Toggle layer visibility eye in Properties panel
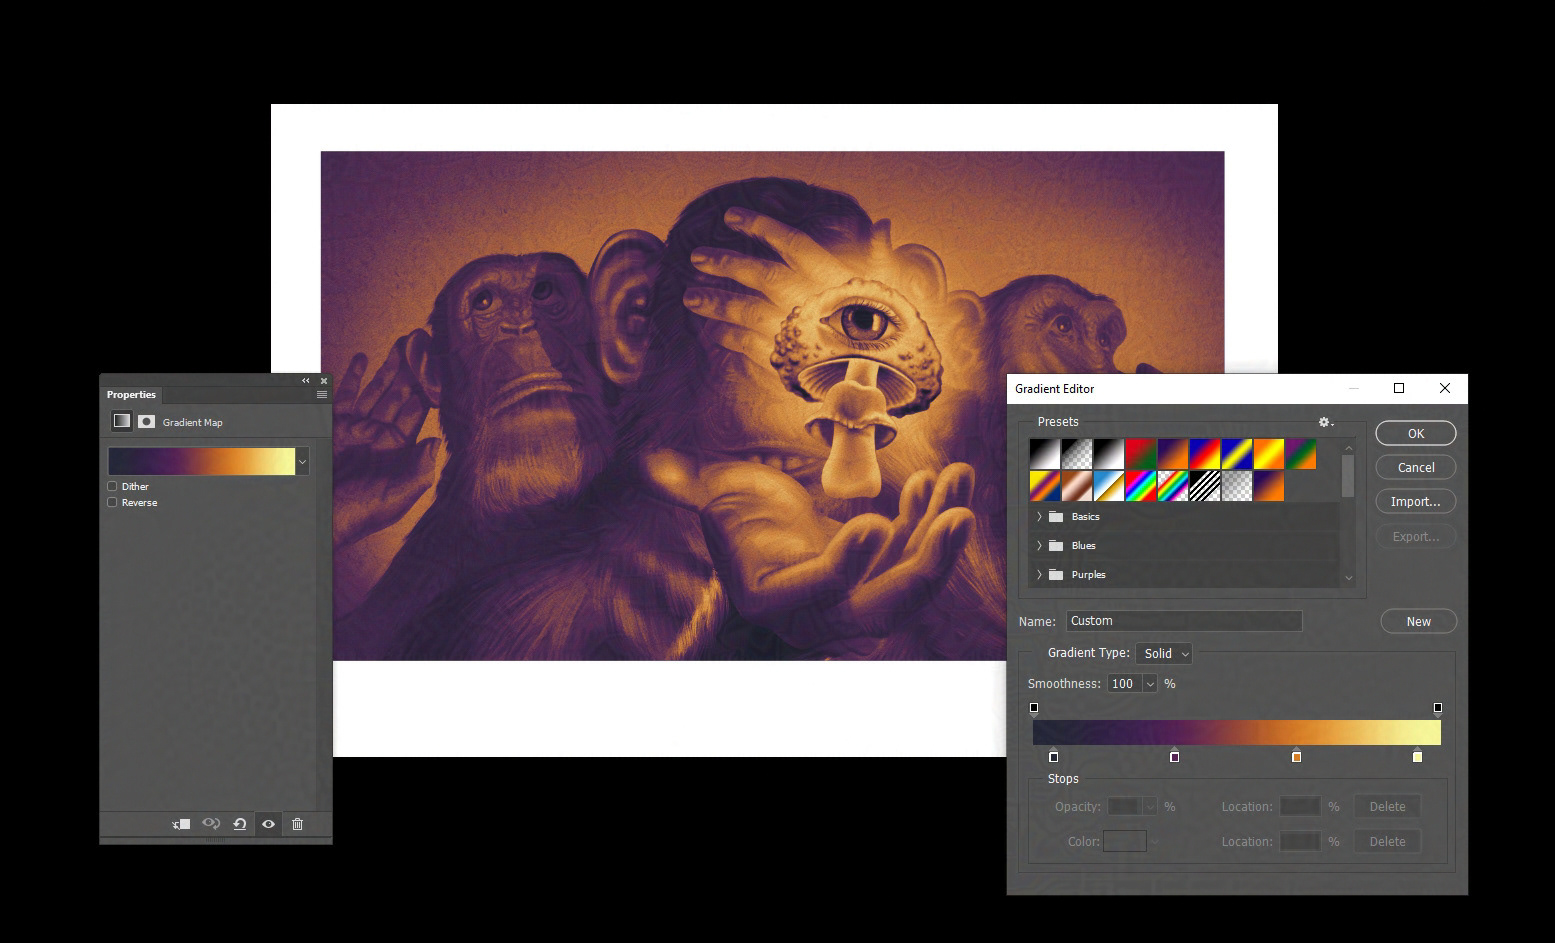The image size is (1555, 943). pos(268,824)
